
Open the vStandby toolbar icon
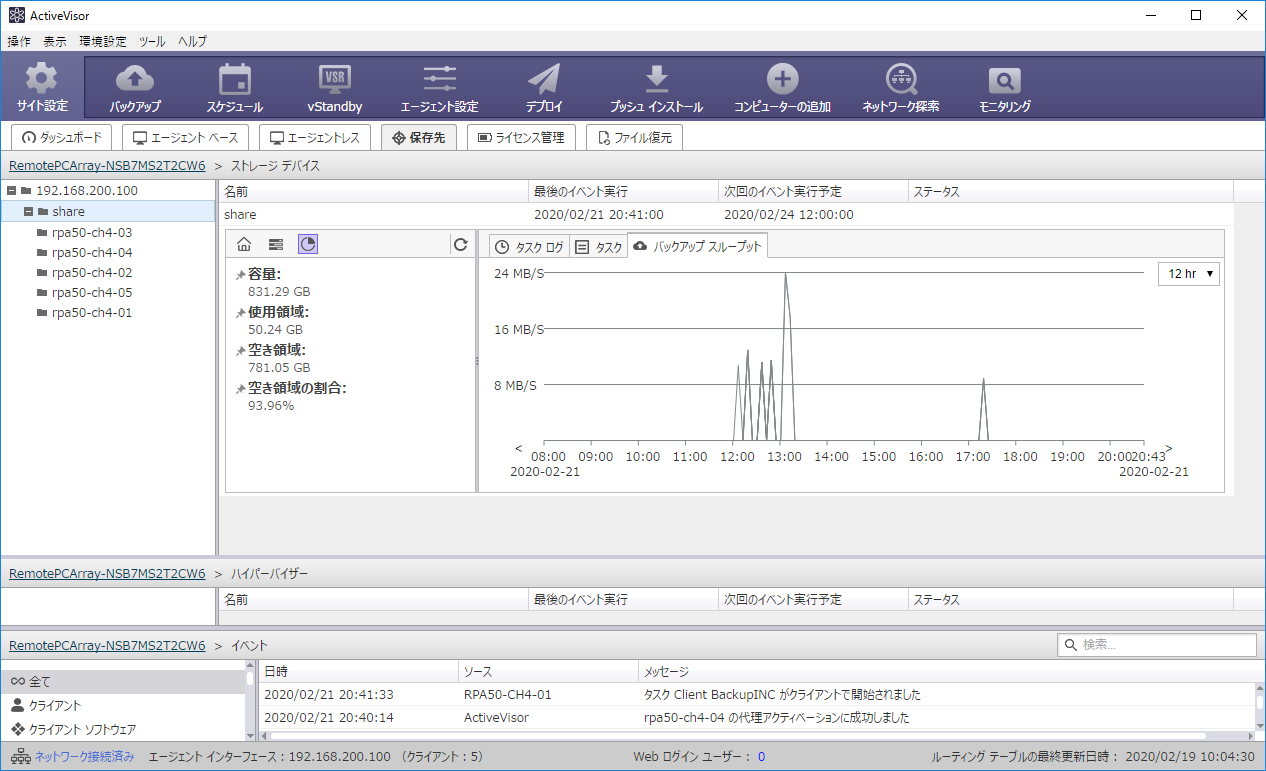coord(334,81)
